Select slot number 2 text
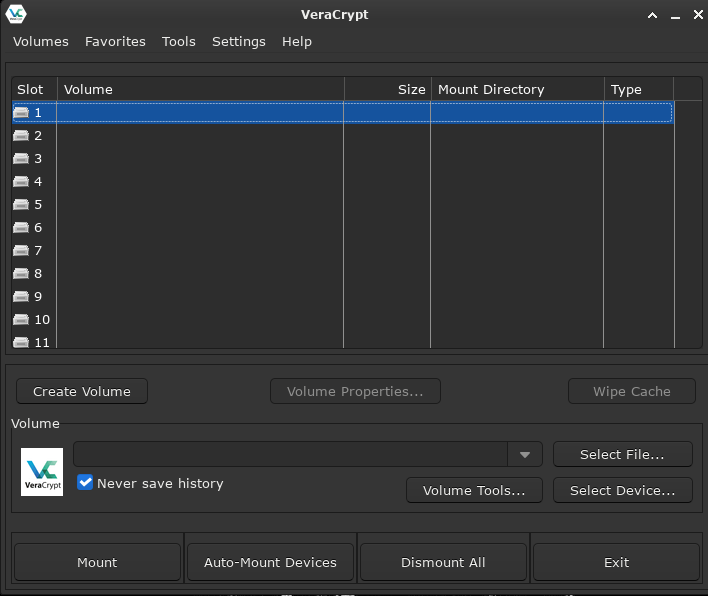The image size is (708, 596). click(38, 135)
